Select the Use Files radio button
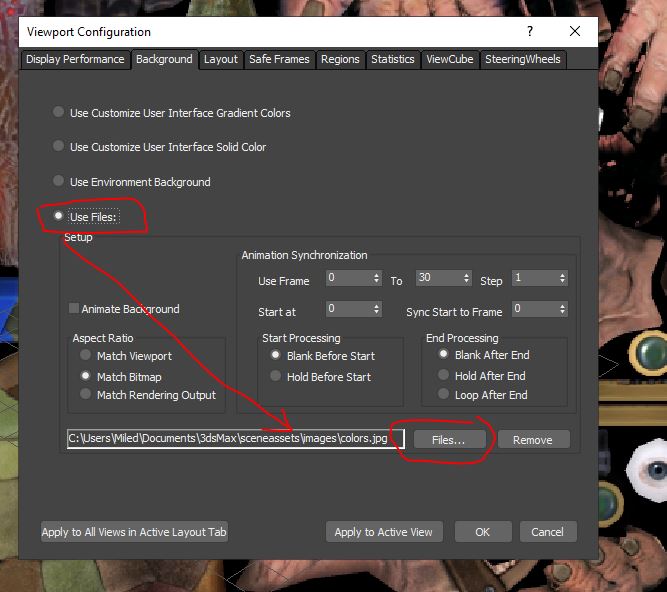 59,216
